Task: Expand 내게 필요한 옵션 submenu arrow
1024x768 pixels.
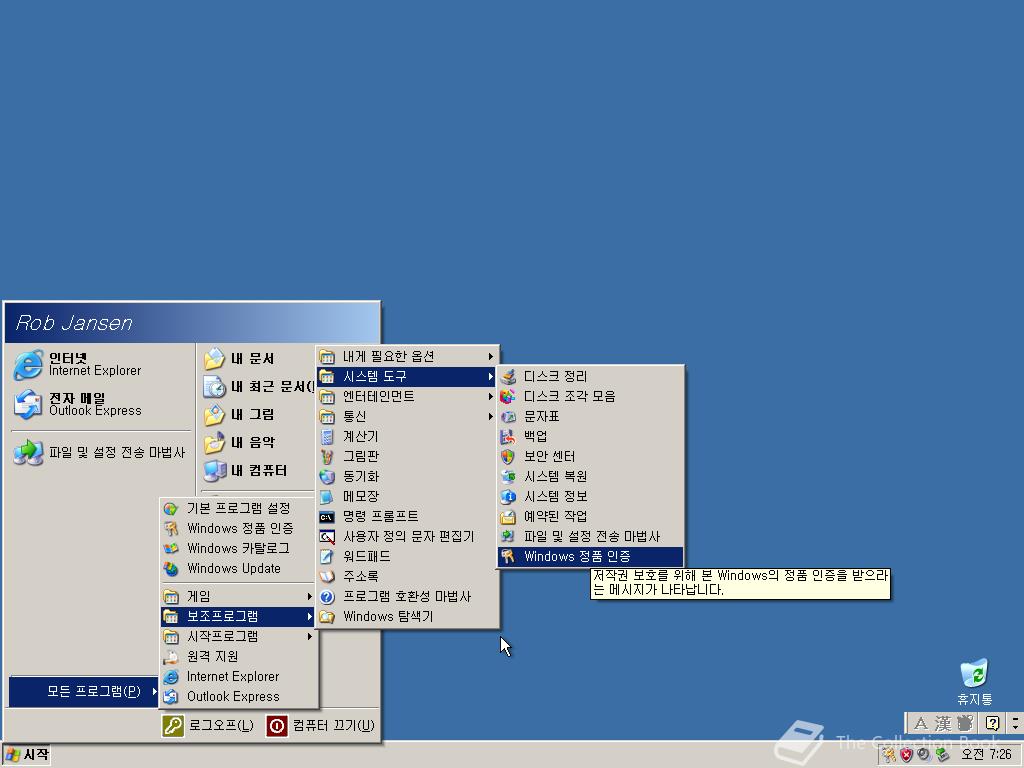Action: tap(490, 357)
